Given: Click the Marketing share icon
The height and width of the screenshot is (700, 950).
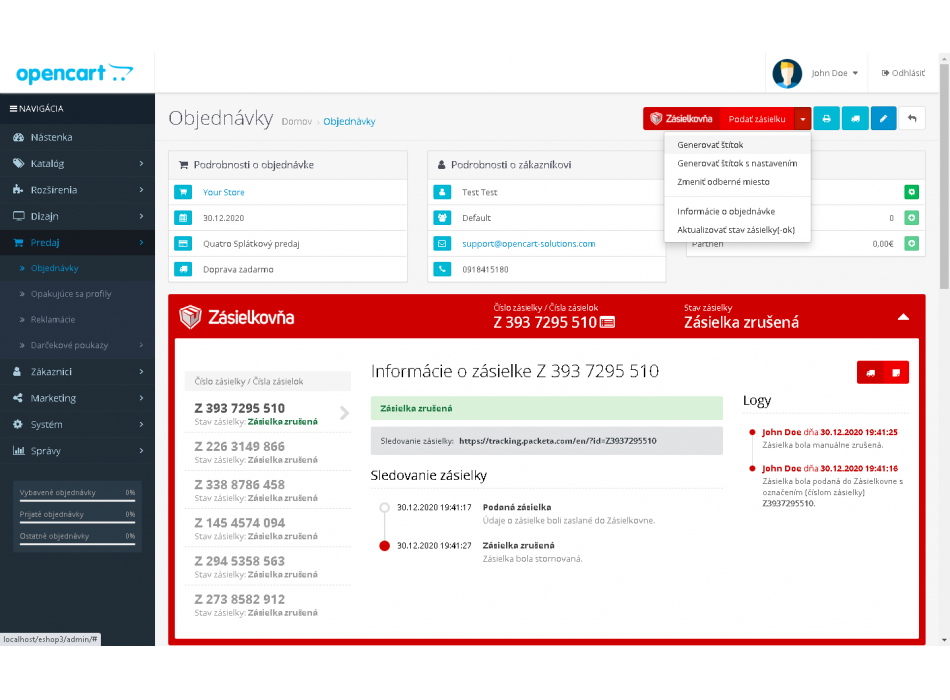Looking at the screenshot, I should tap(18, 398).
